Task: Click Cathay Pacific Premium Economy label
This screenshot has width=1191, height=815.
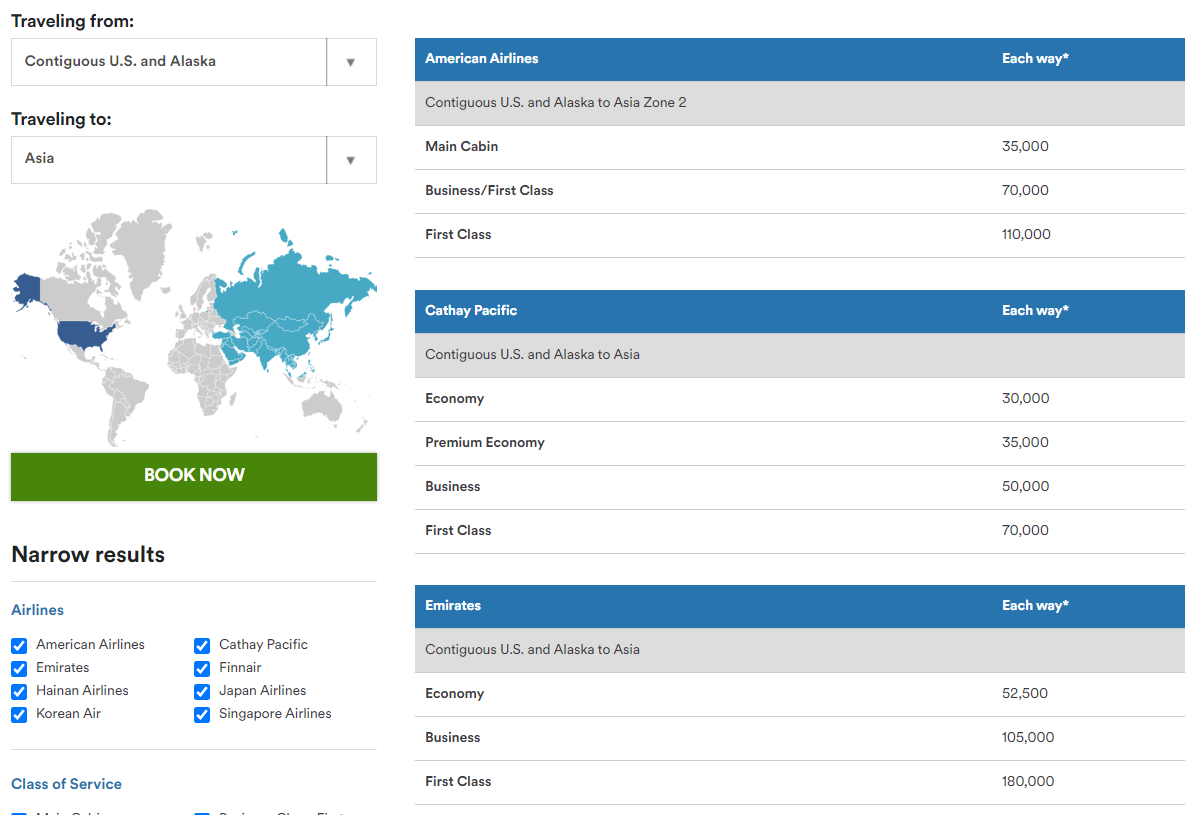Action: click(485, 443)
